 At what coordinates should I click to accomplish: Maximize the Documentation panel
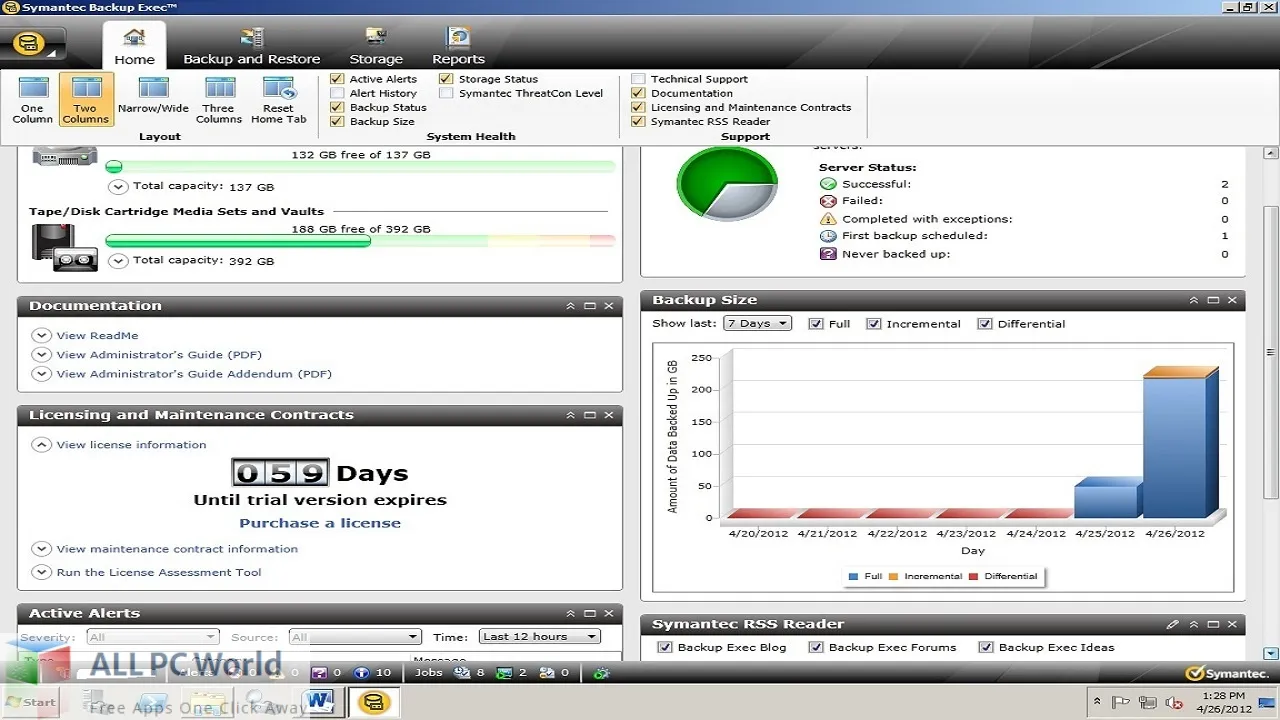click(590, 306)
